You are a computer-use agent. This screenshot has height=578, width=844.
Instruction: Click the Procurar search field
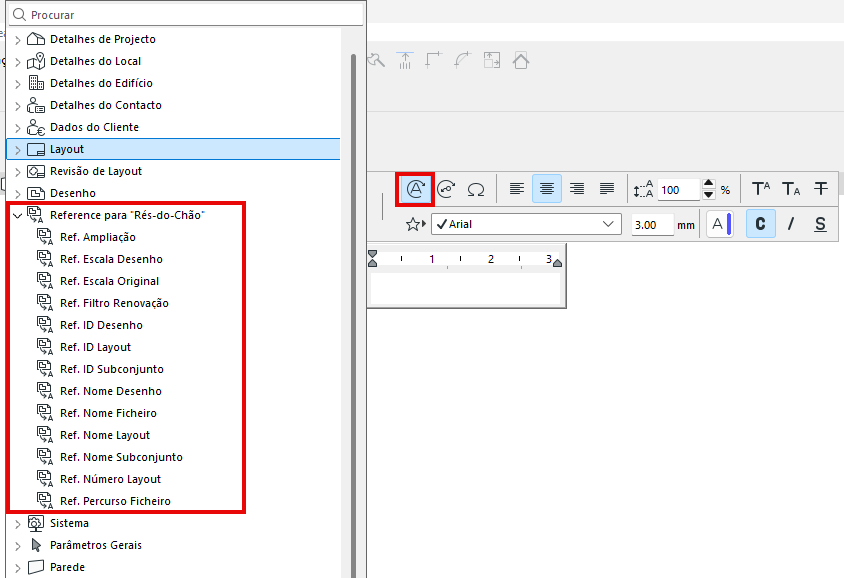(x=186, y=15)
